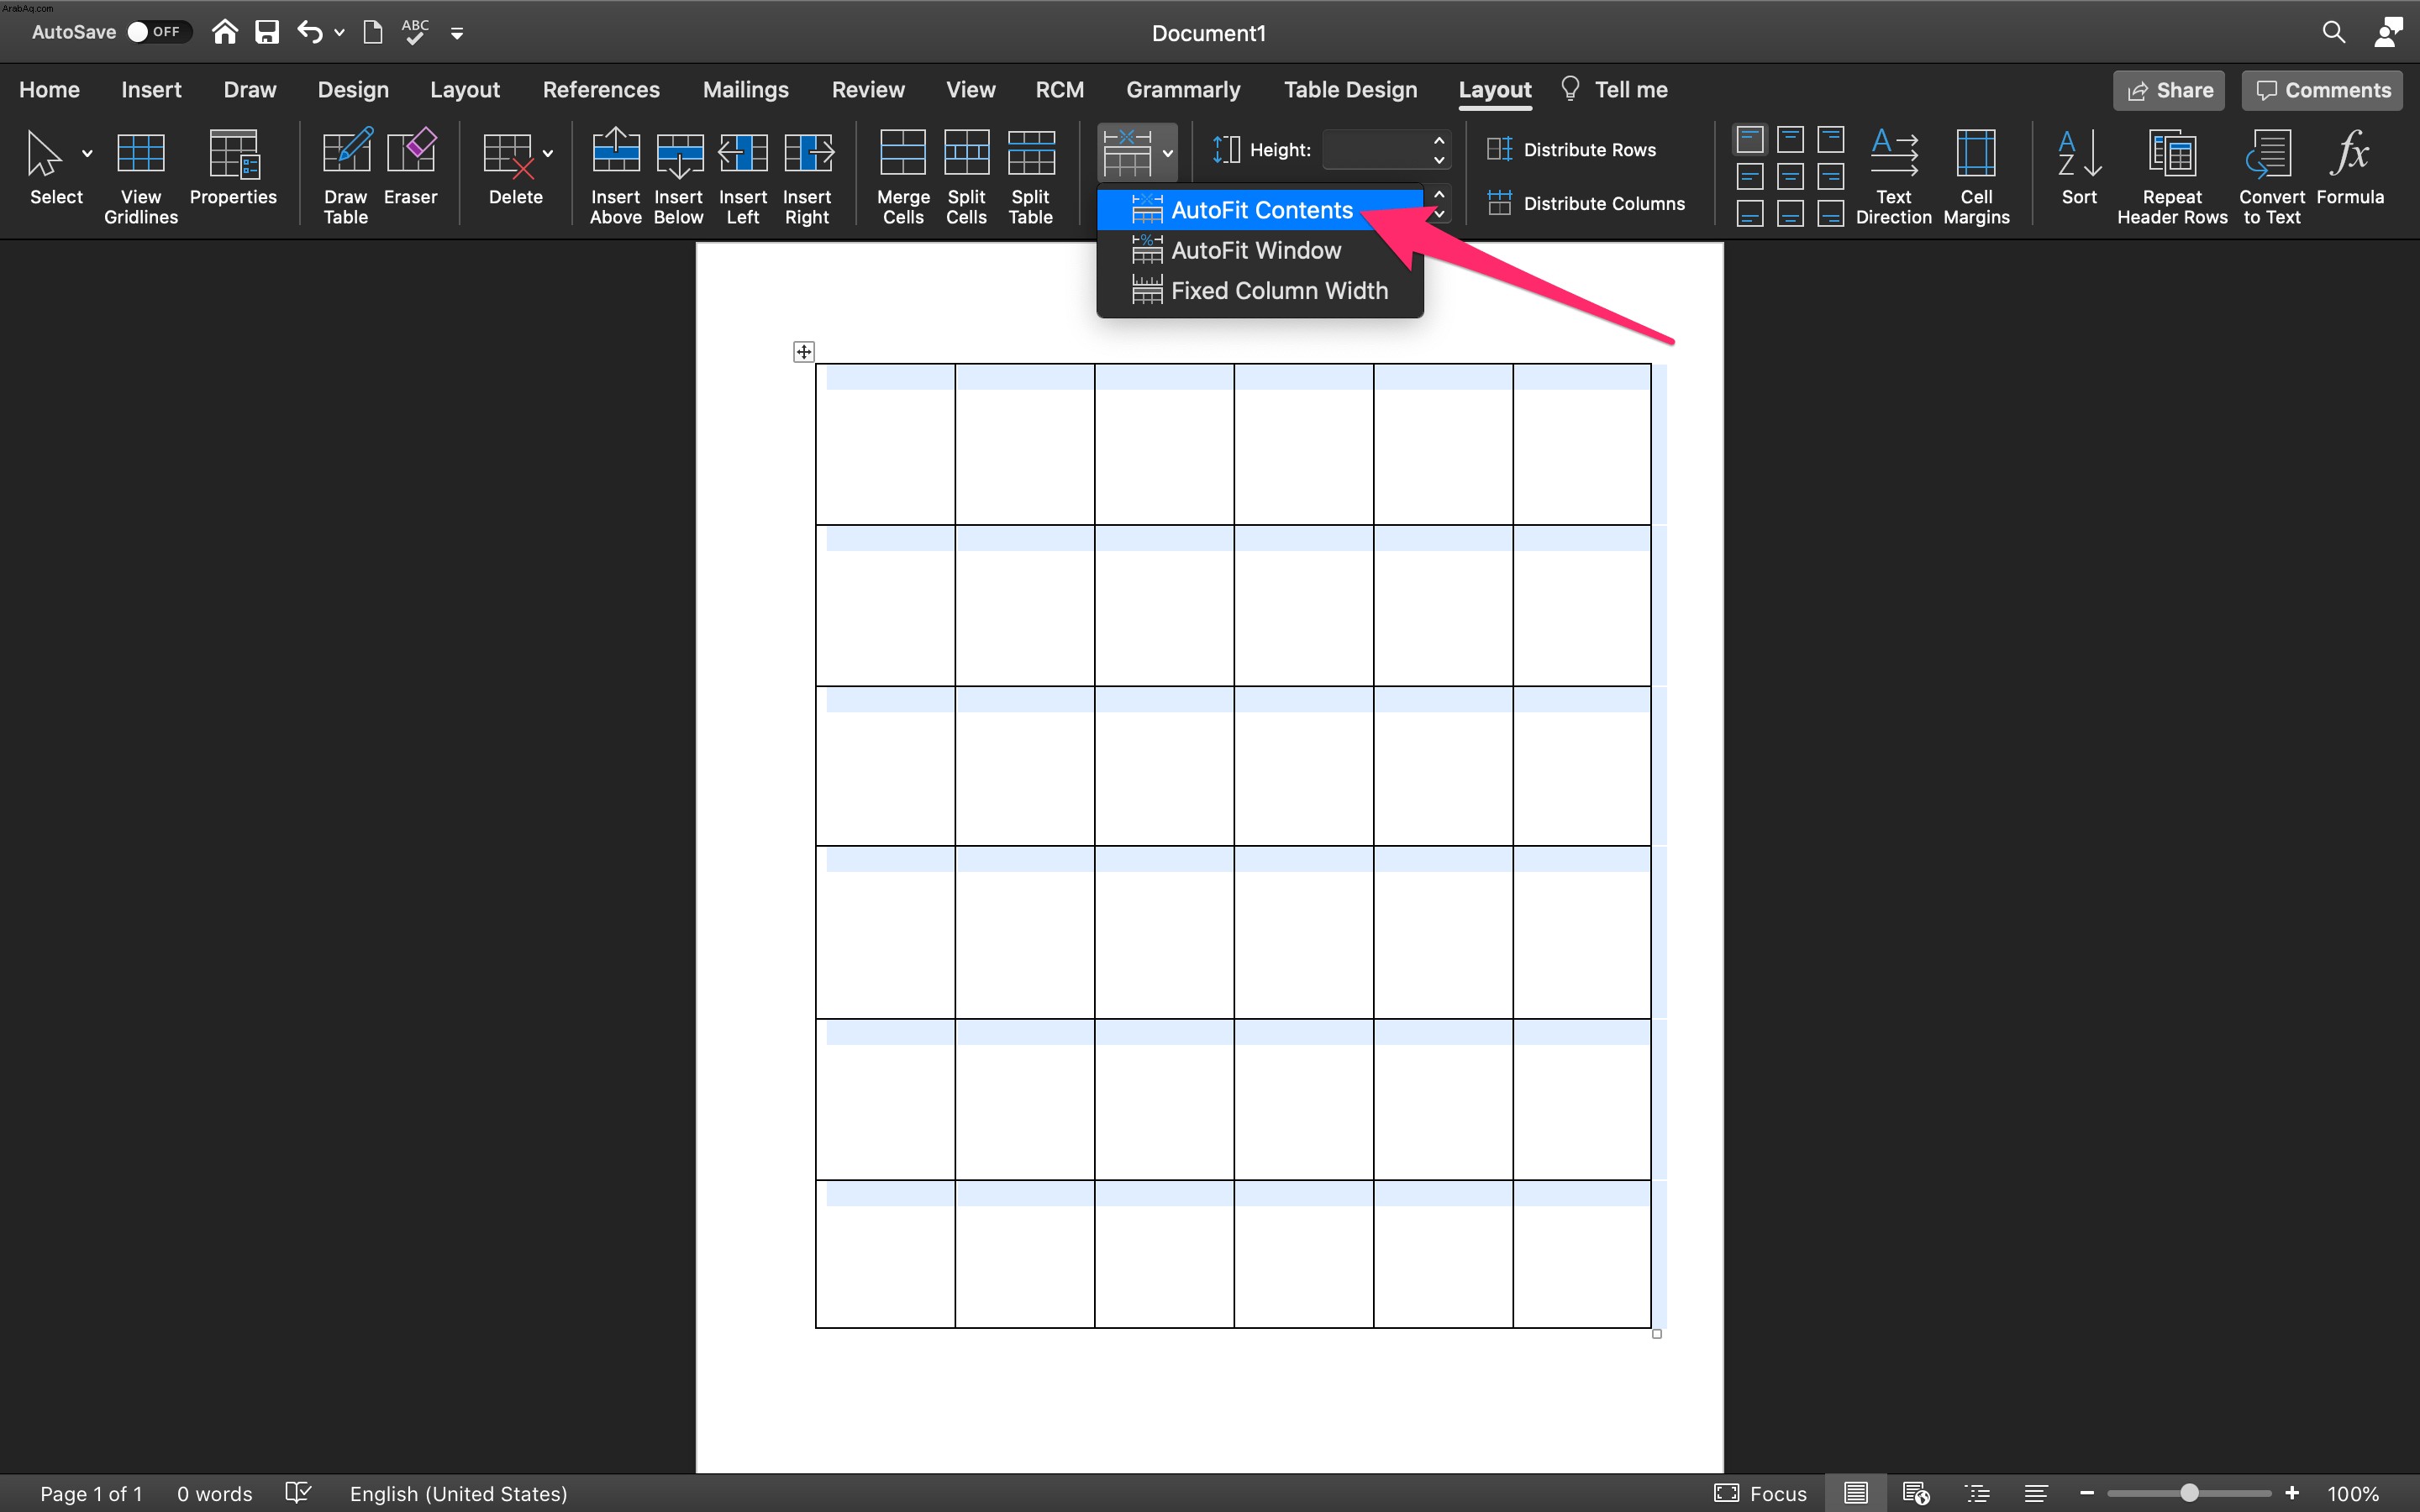
Task: Select Align Top Center cell alignment
Action: (1790, 139)
